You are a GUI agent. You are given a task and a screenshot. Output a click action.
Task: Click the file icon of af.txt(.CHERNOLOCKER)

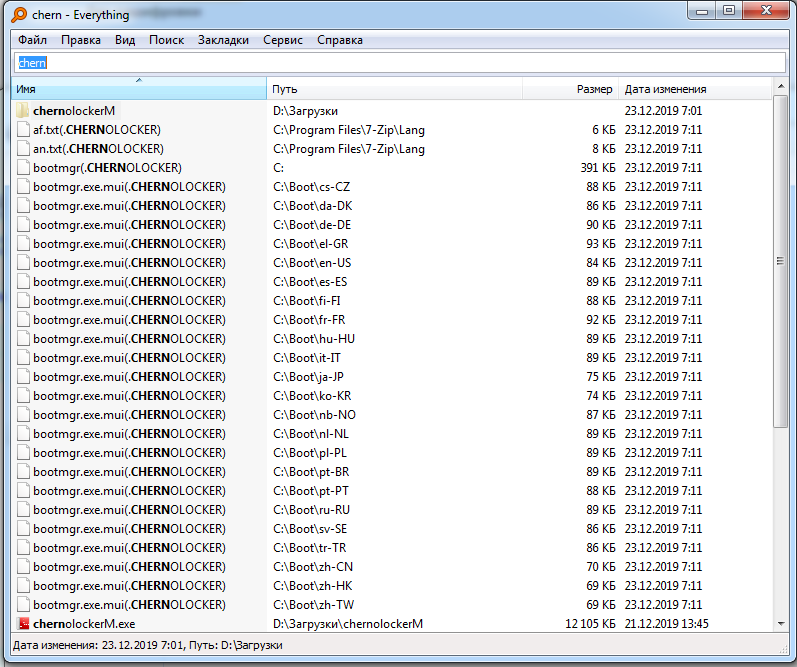pos(23,130)
